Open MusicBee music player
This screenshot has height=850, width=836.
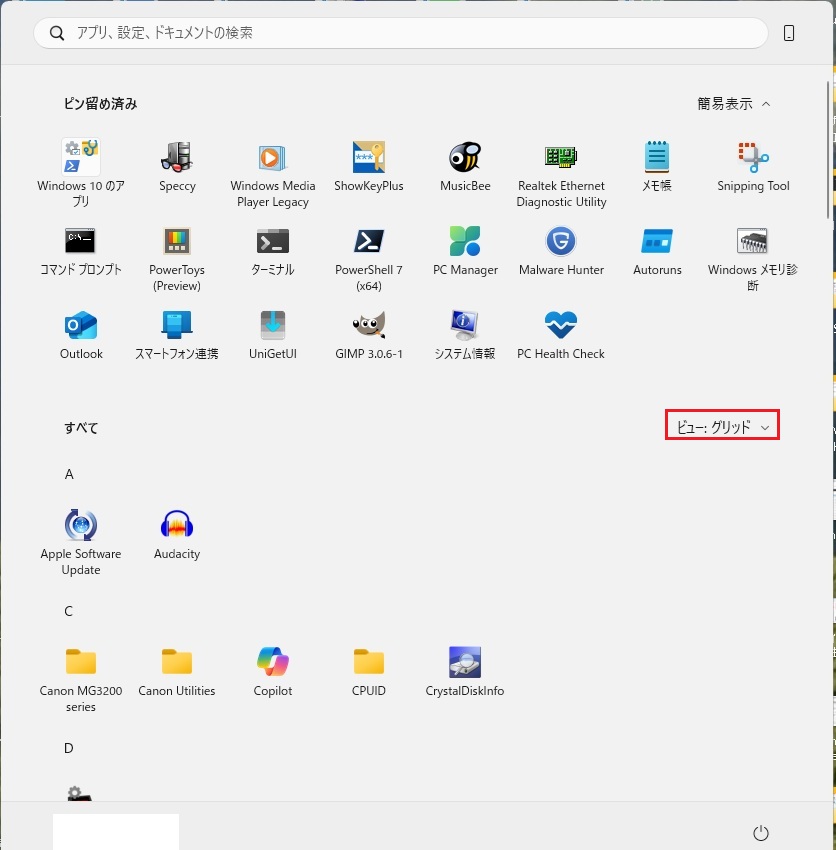pyautogui.click(x=465, y=166)
